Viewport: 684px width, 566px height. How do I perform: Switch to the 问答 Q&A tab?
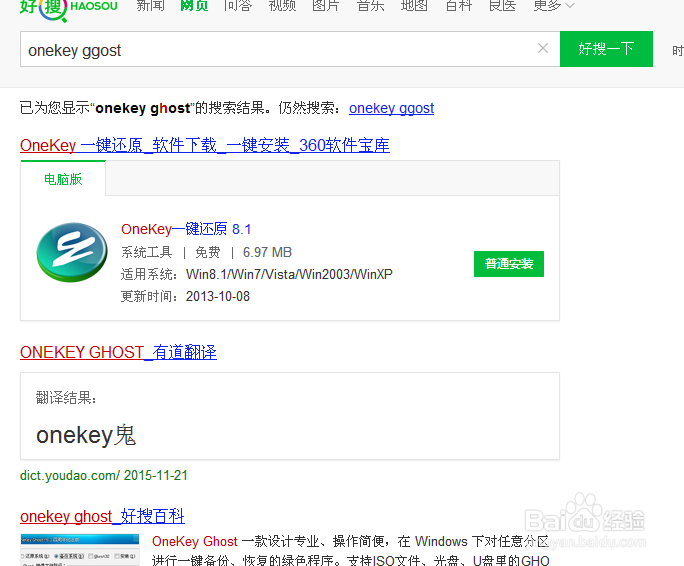click(x=238, y=6)
